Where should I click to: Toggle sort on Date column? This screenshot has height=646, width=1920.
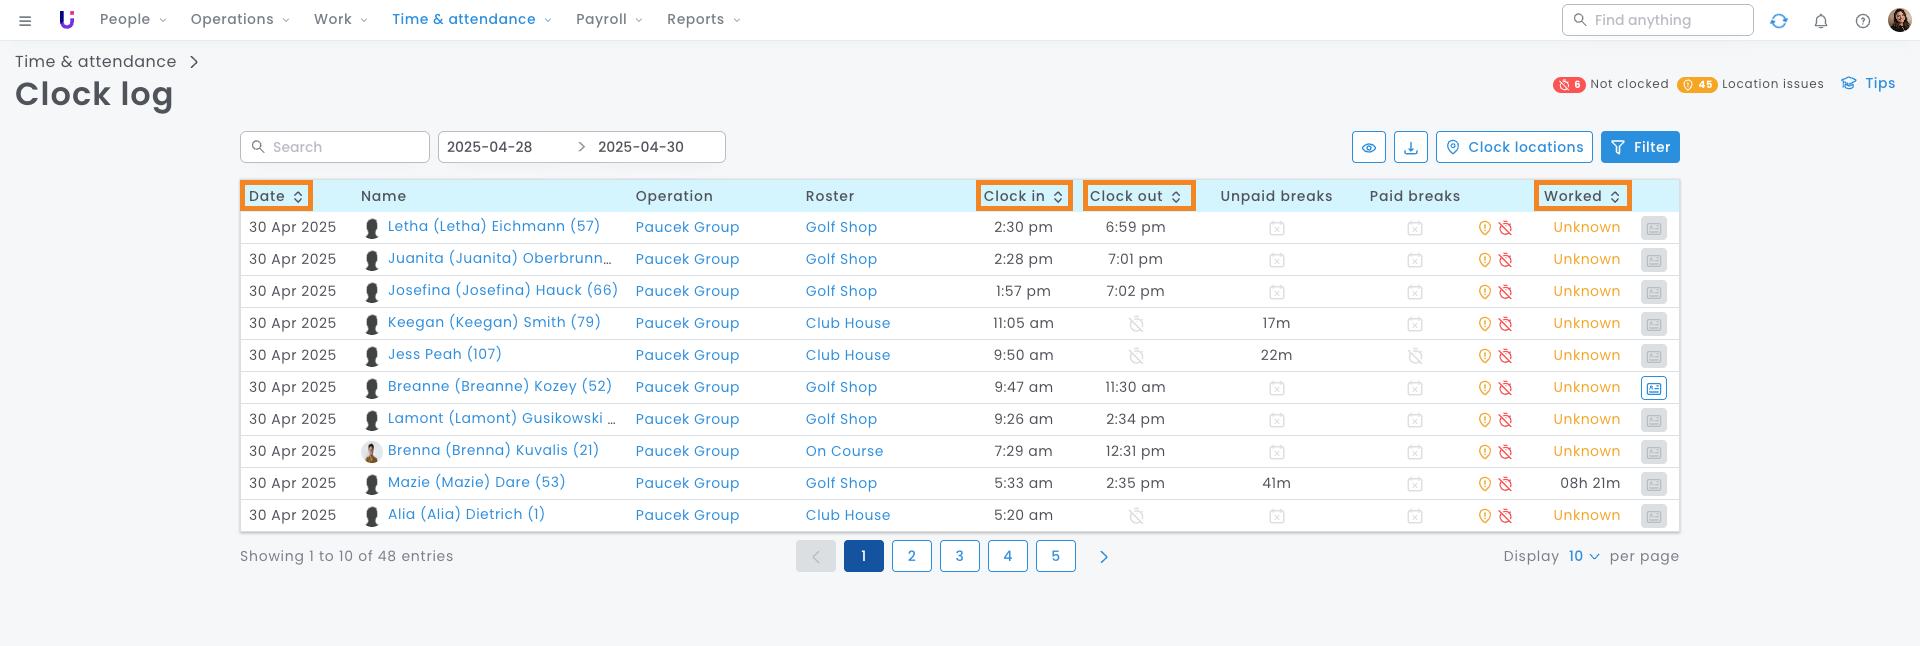(276, 196)
